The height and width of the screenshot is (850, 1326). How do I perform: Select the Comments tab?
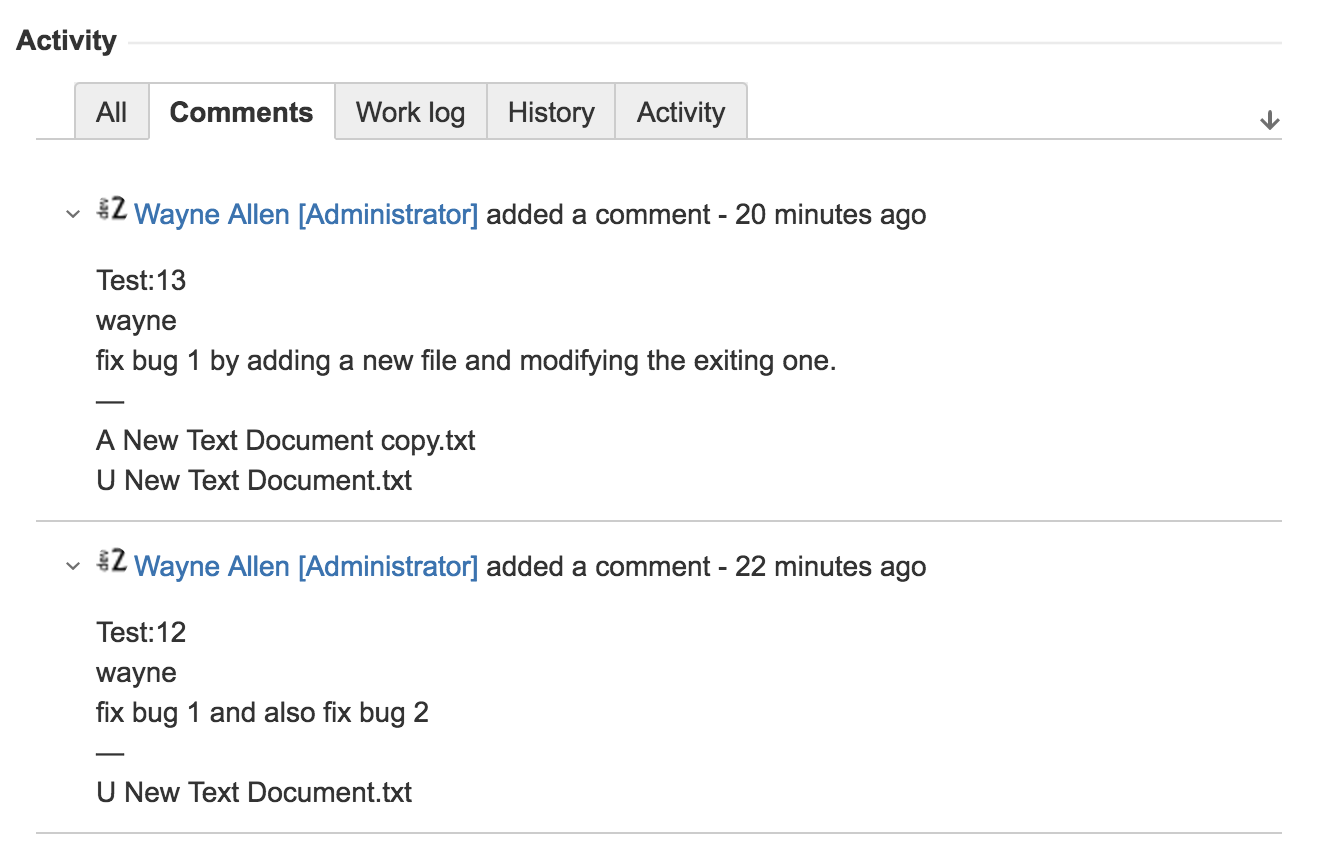[x=242, y=112]
